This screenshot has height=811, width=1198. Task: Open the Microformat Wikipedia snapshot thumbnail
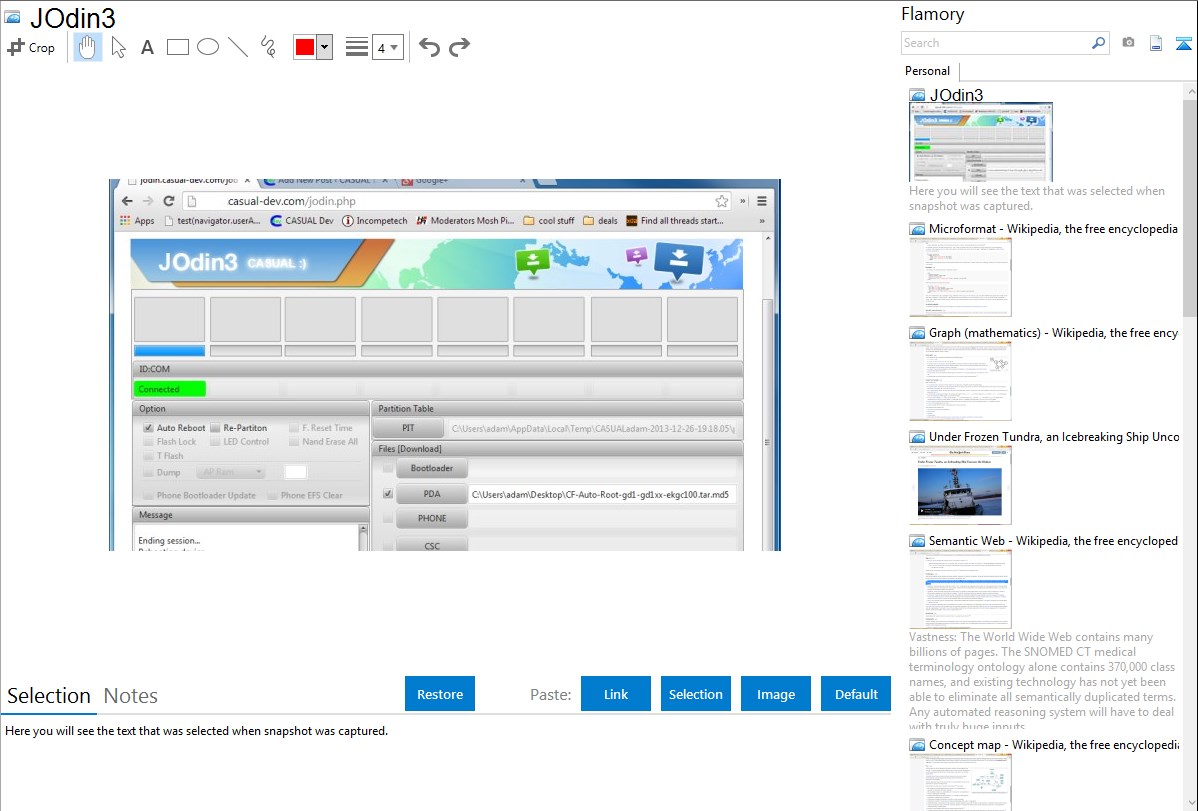[x=960, y=277]
